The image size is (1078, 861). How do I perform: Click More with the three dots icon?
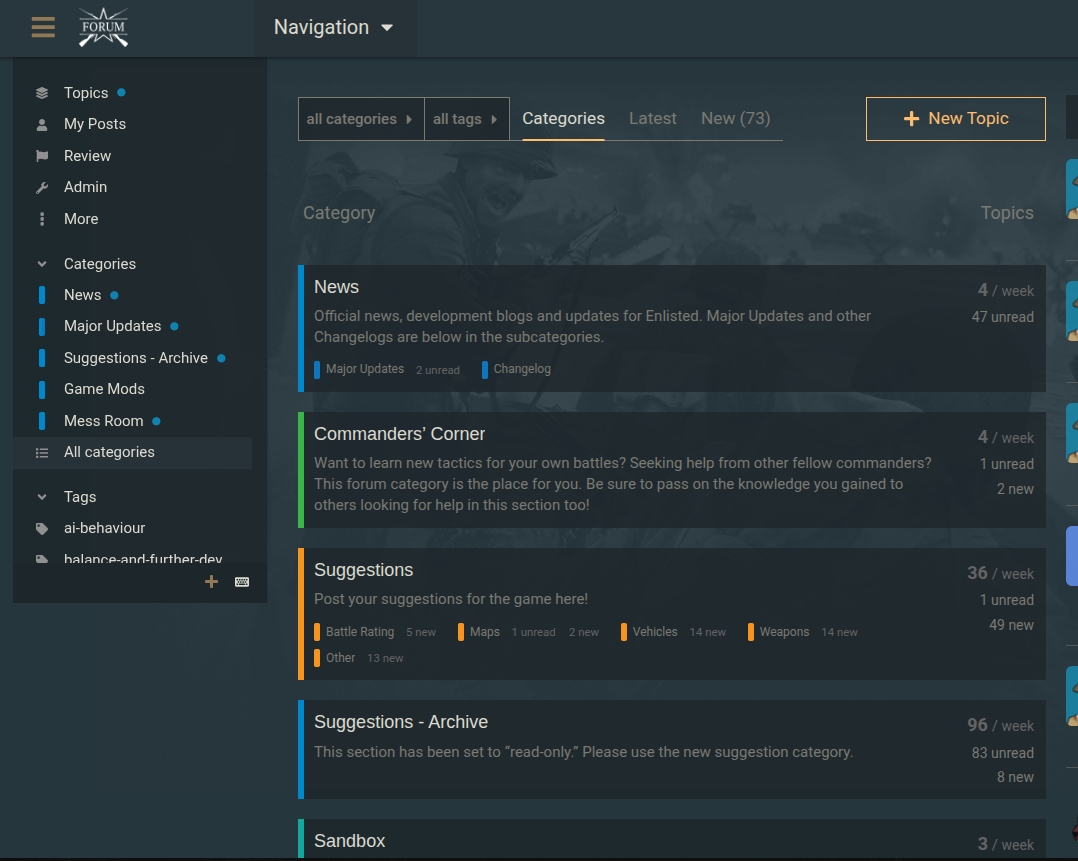(x=42, y=219)
